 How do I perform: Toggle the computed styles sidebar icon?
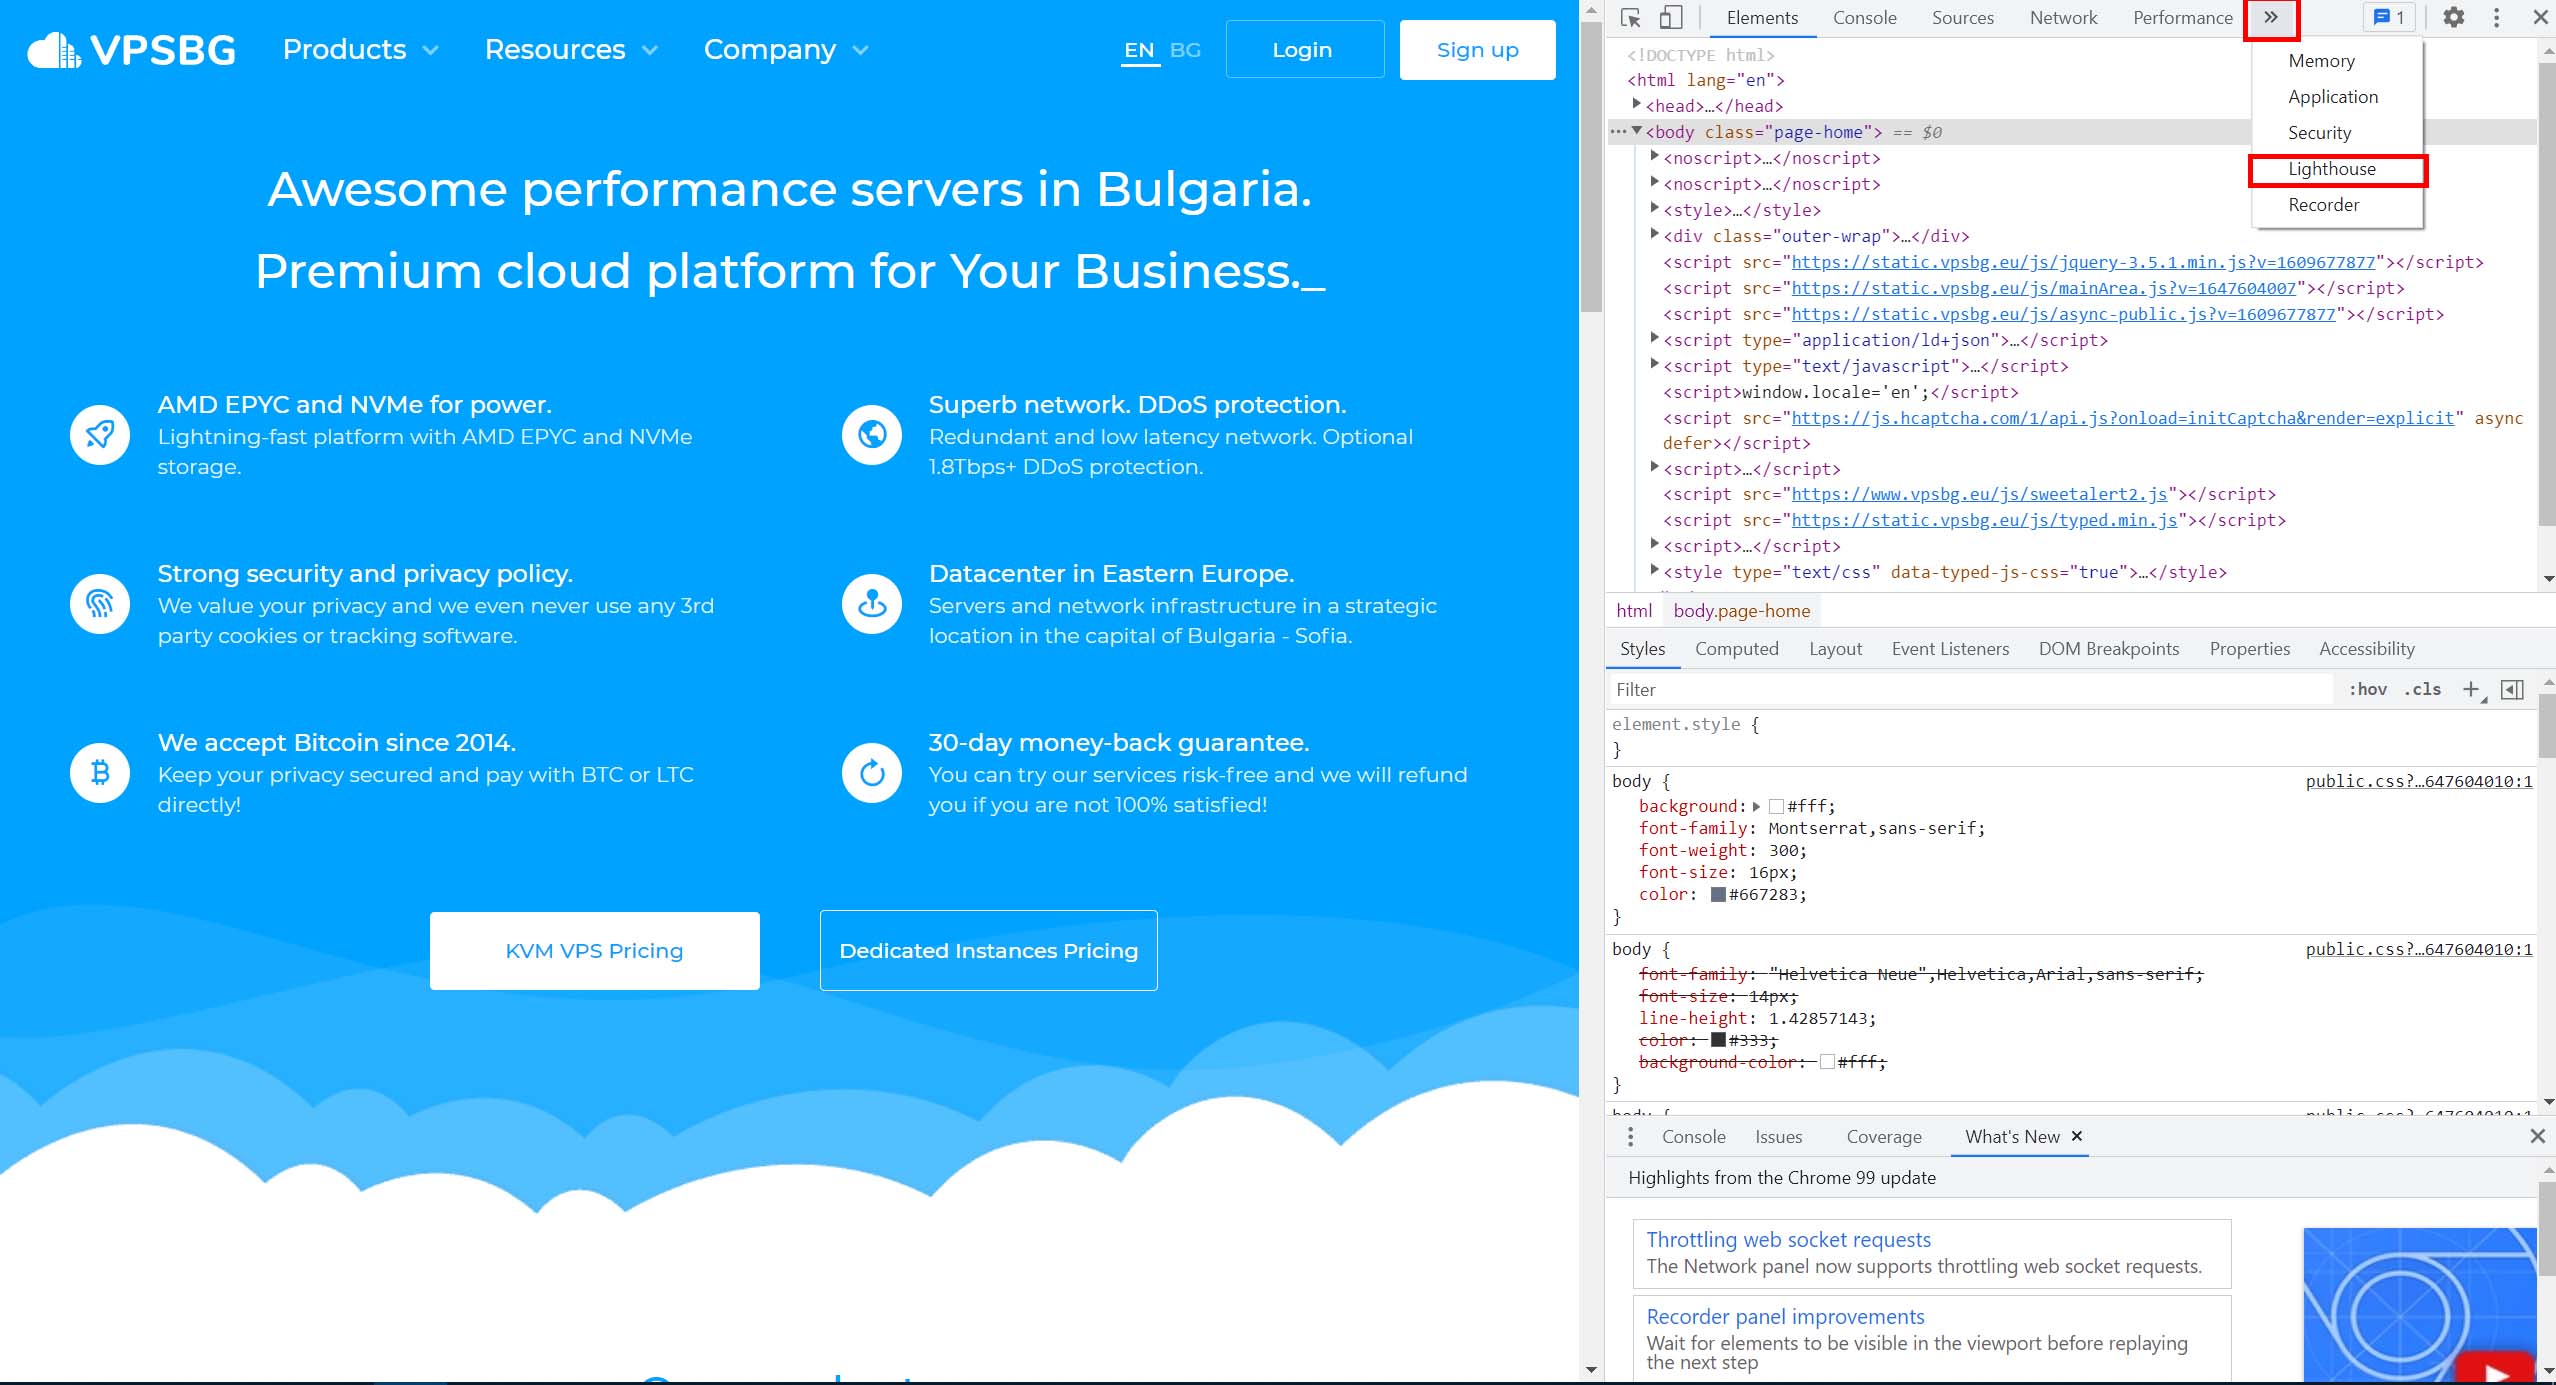[2512, 690]
